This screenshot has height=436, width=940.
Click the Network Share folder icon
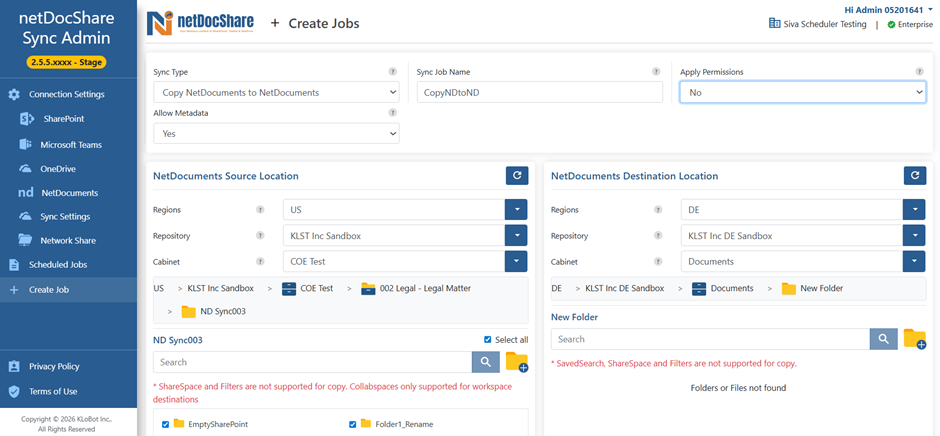pyautogui.click(x=25, y=240)
